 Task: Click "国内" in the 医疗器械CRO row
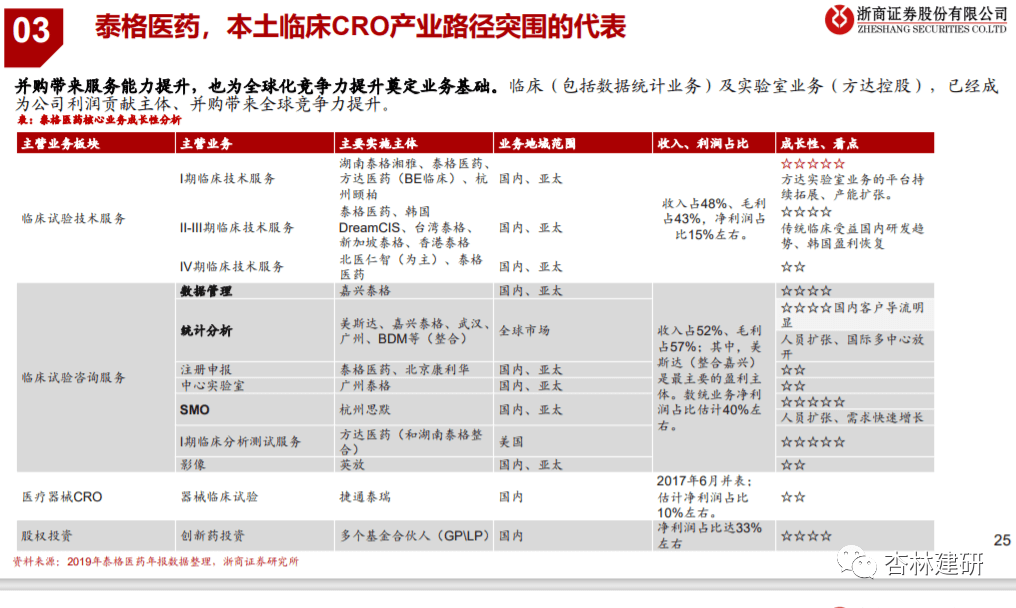511,497
